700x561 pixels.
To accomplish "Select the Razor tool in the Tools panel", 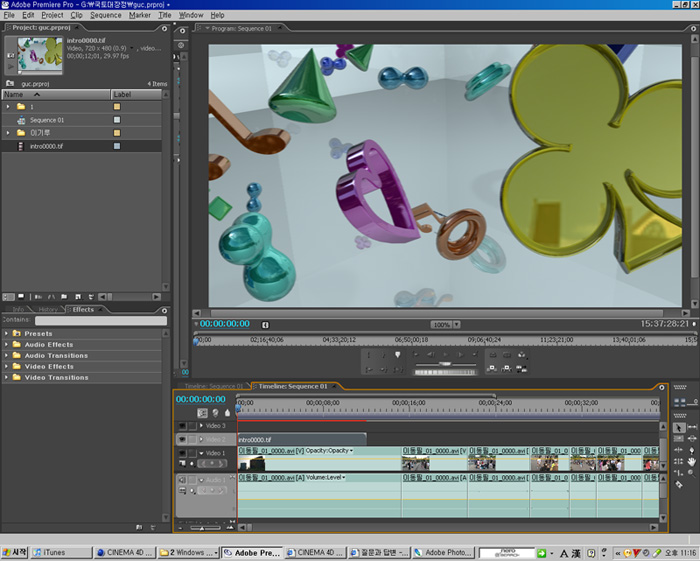I will coord(679,485).
